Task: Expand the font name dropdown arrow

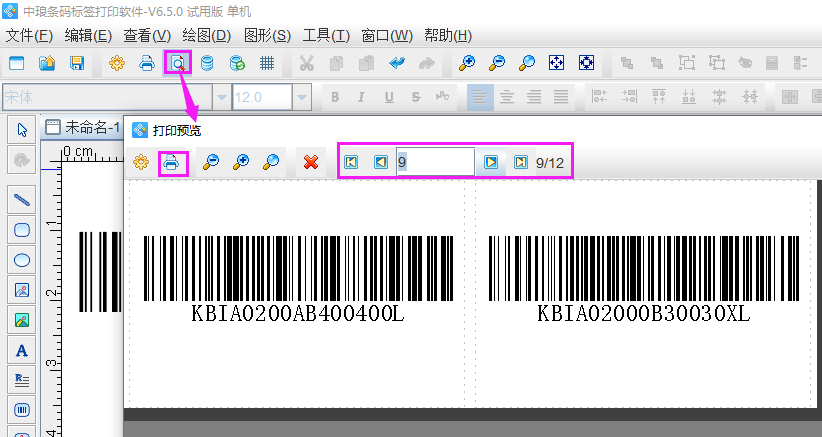Action: click(x=221, y=97)
